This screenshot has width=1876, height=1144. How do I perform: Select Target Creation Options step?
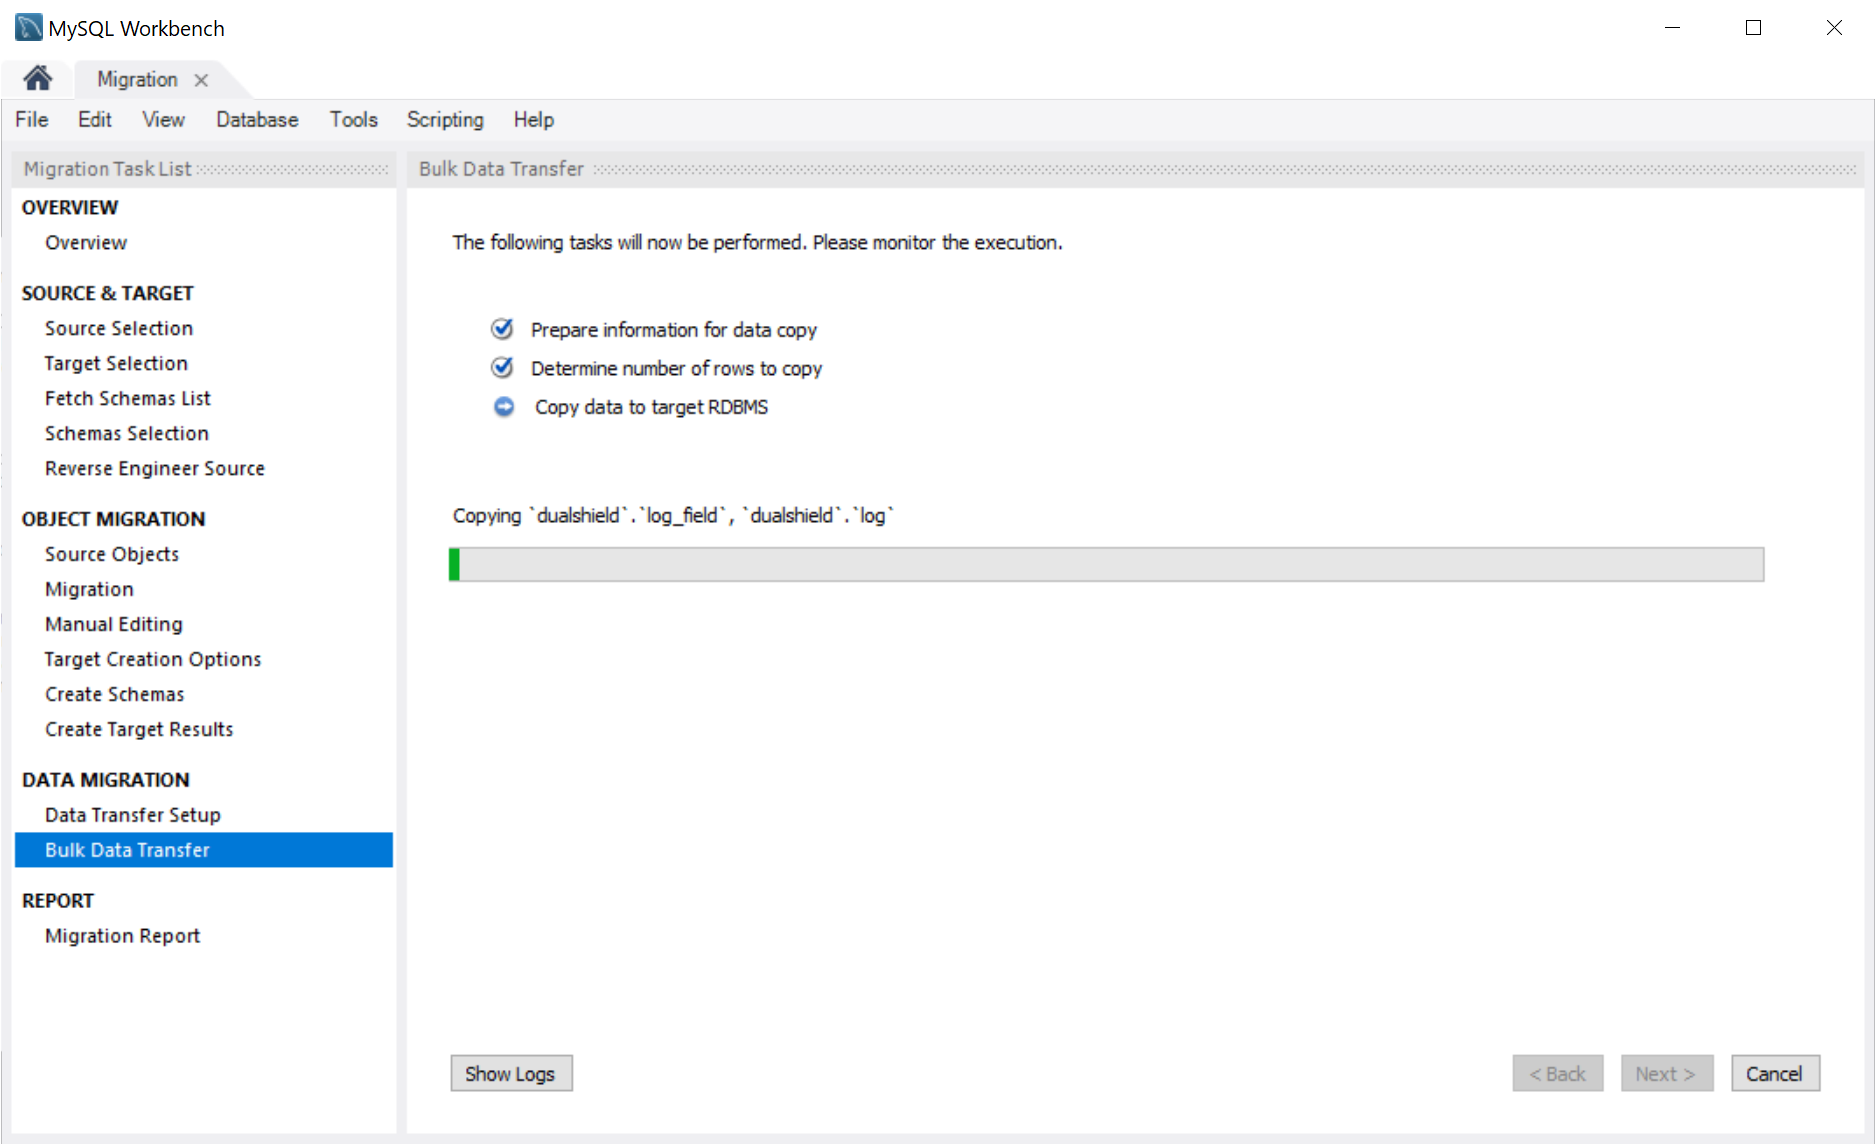click(x=153, y=659)
